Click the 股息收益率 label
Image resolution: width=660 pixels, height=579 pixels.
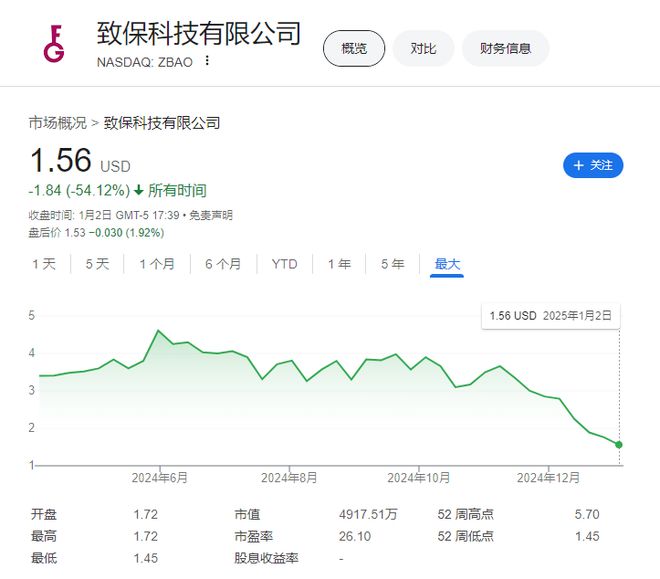click(266, 558)
